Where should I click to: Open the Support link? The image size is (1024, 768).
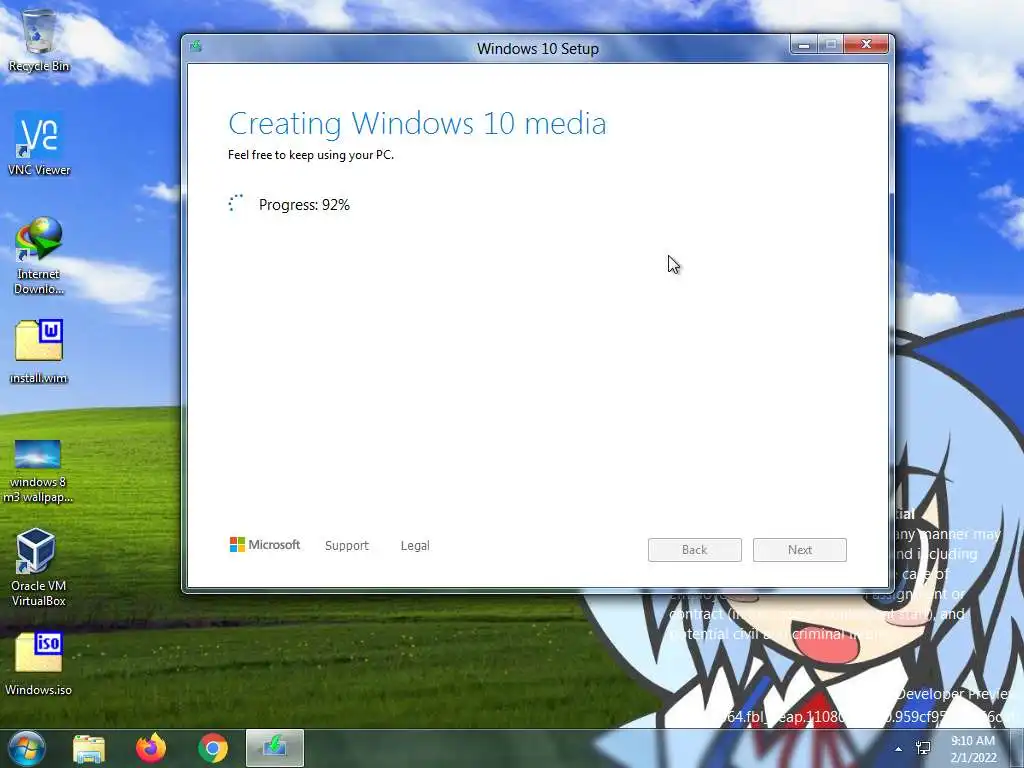point(347,545)
